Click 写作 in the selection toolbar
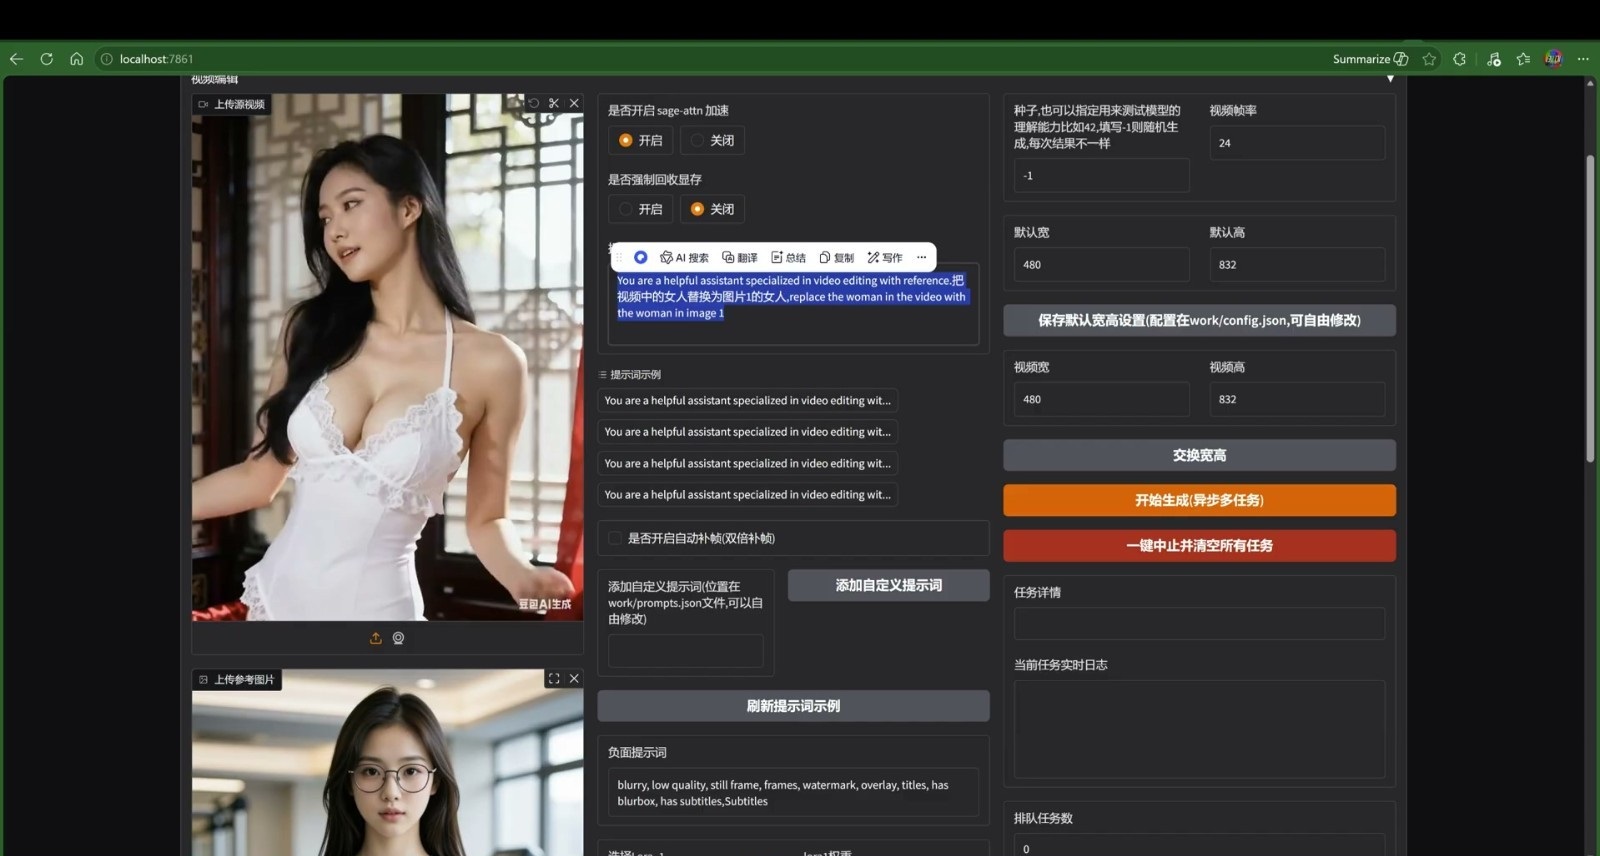Viewport: 1600px width, 856px height. pos(884,257)
